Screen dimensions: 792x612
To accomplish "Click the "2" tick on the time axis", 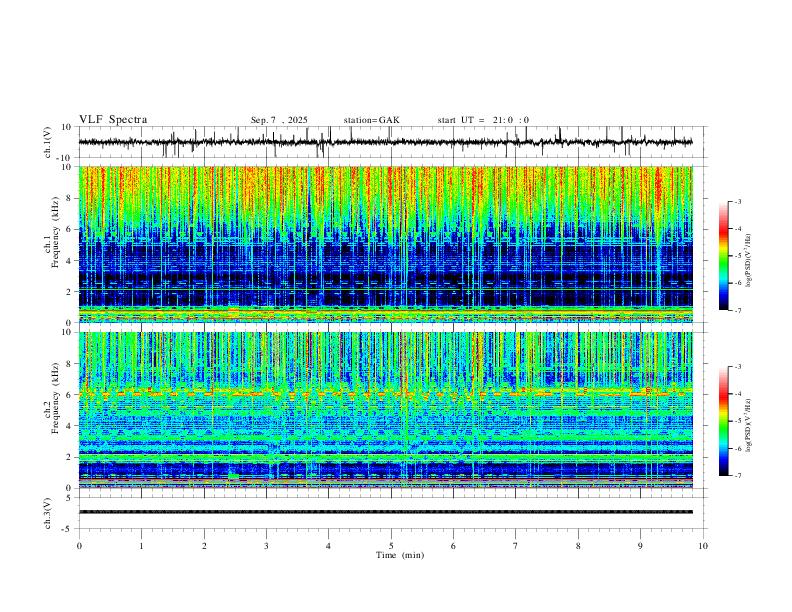I will click(204, 546).
